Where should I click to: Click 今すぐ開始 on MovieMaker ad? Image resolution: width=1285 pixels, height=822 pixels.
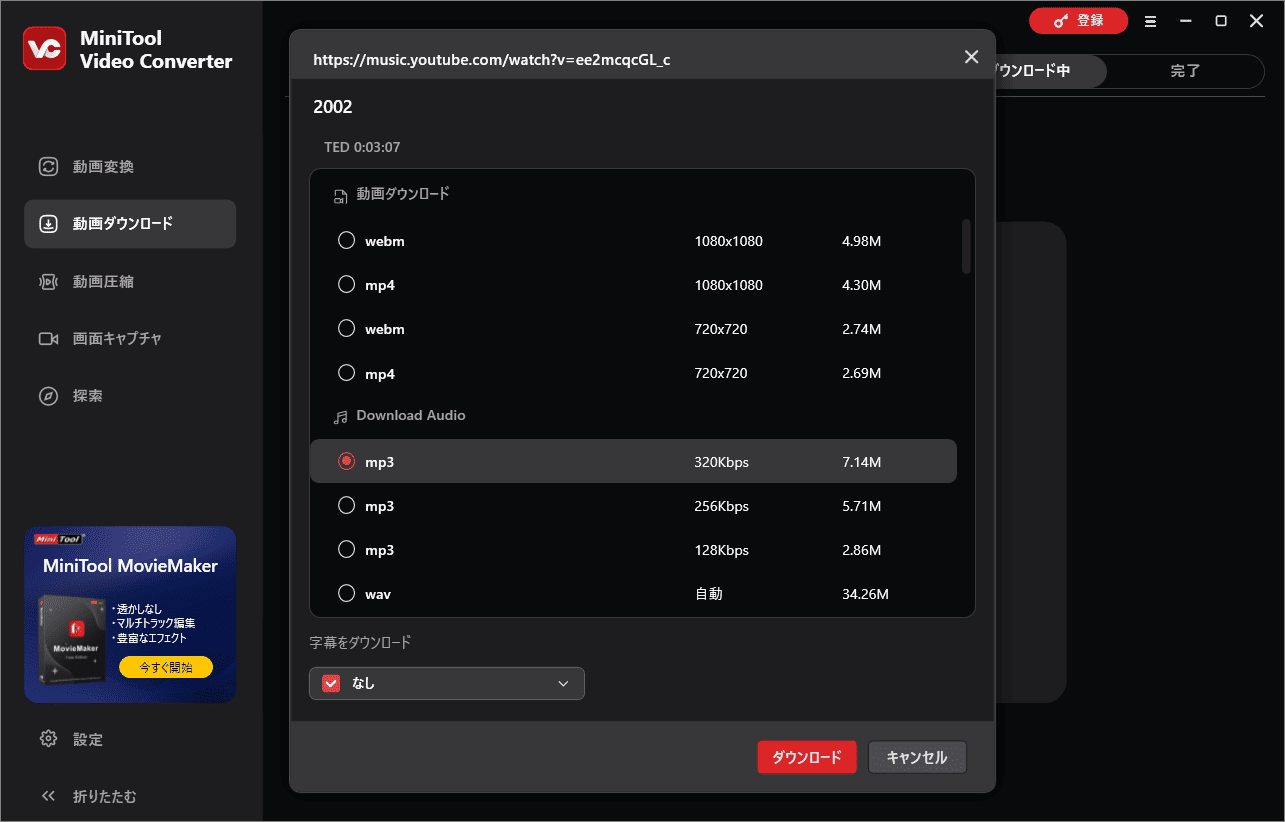point(165,666)
